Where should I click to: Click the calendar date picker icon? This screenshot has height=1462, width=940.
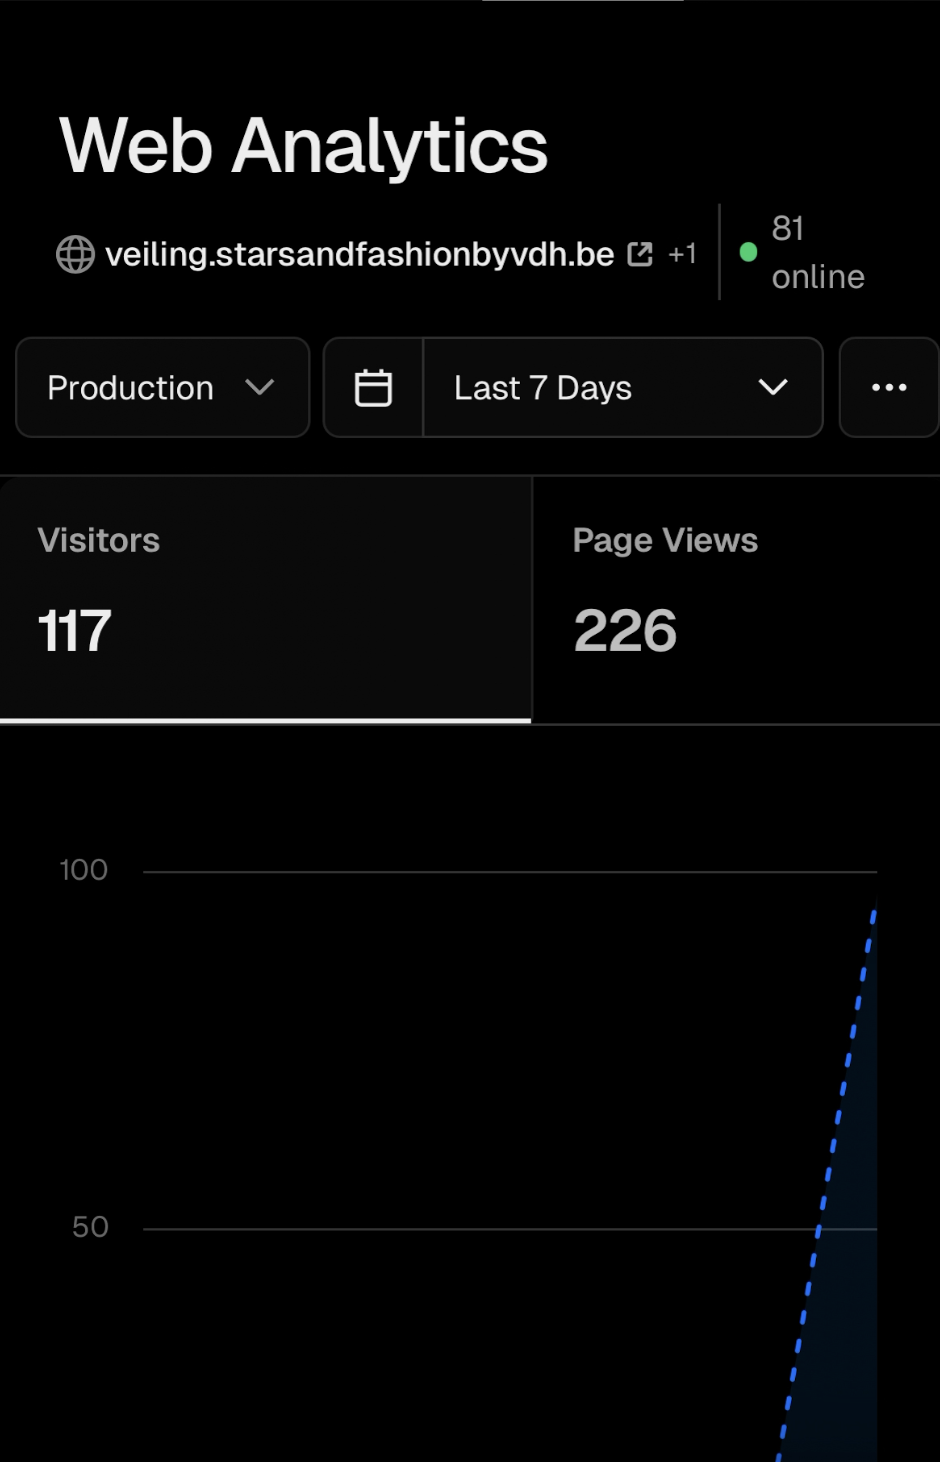(x=373, y=387)
